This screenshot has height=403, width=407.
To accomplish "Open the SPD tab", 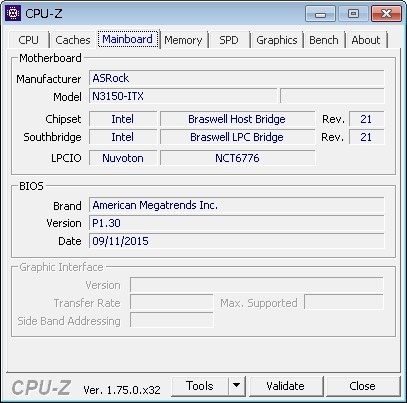I will pyautogui.click(x=229, y=40).
